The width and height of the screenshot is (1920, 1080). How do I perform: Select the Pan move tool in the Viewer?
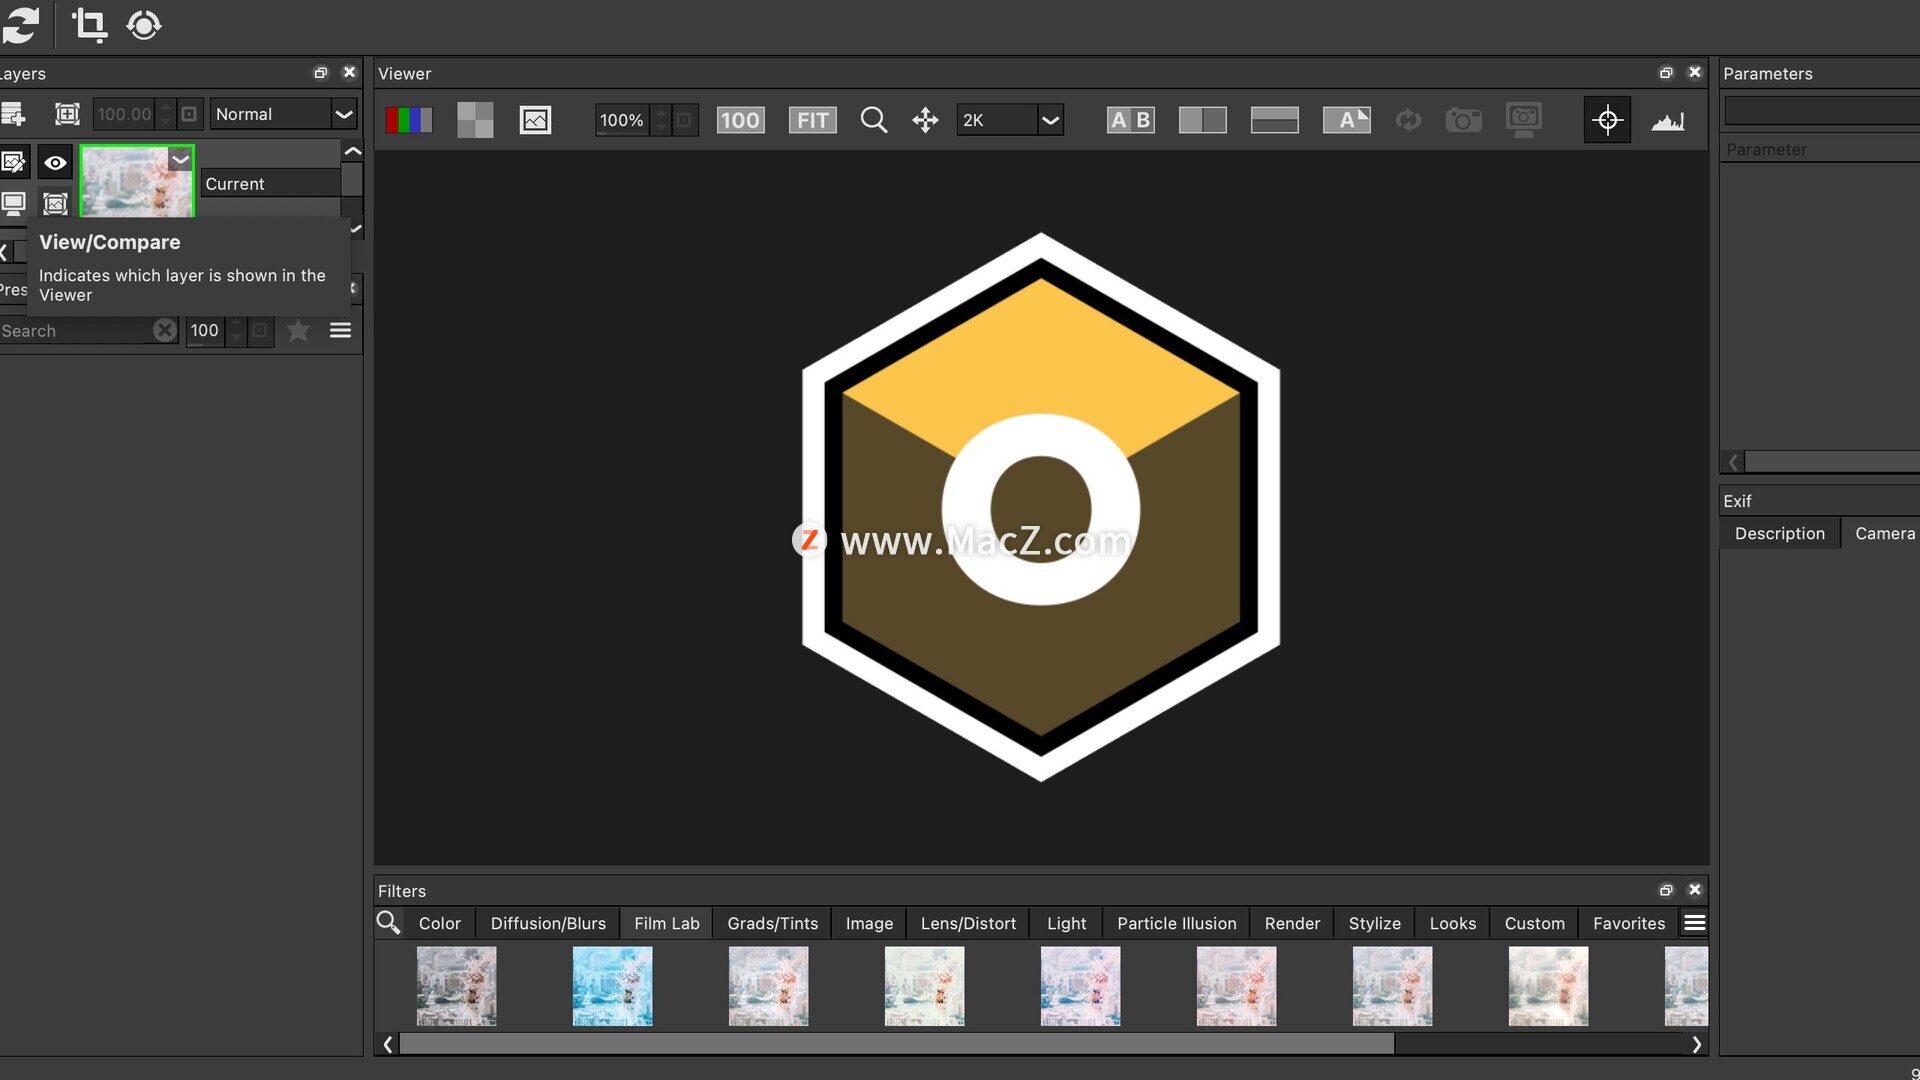coord(925,120)
